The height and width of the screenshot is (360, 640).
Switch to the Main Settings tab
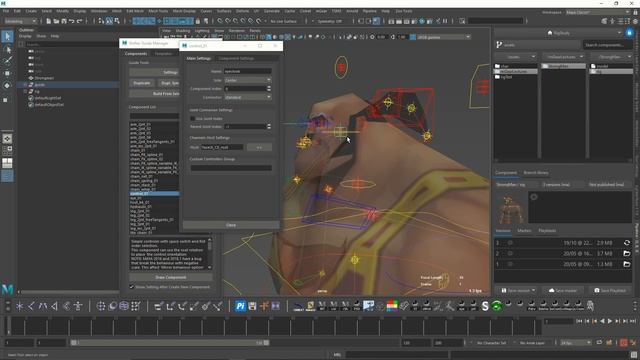pyautogui.click(x=199, y=58)
